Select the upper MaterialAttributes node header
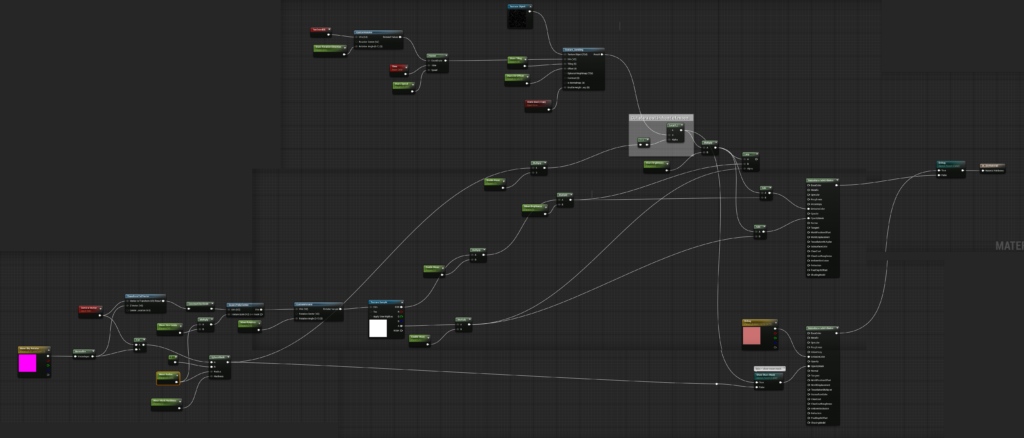Viewport: 1024px width, 438px height. coord(823,180)
